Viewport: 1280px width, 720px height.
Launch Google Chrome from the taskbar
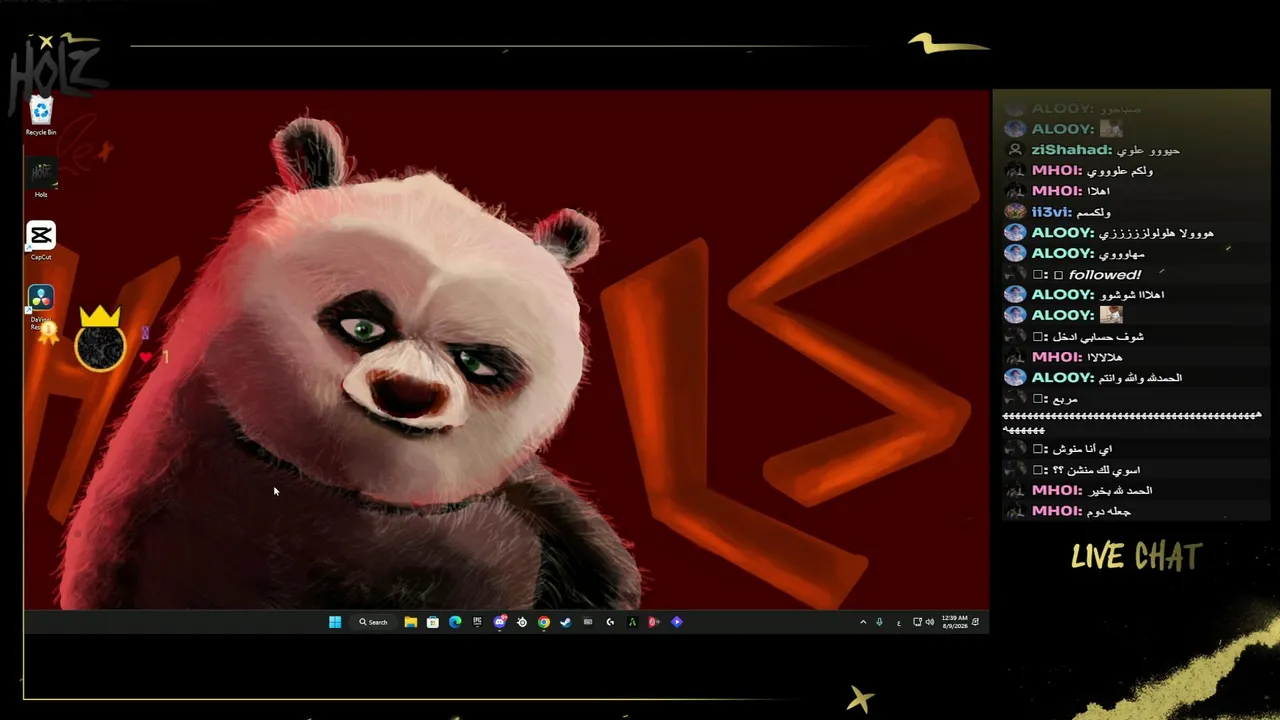[544, 622]
